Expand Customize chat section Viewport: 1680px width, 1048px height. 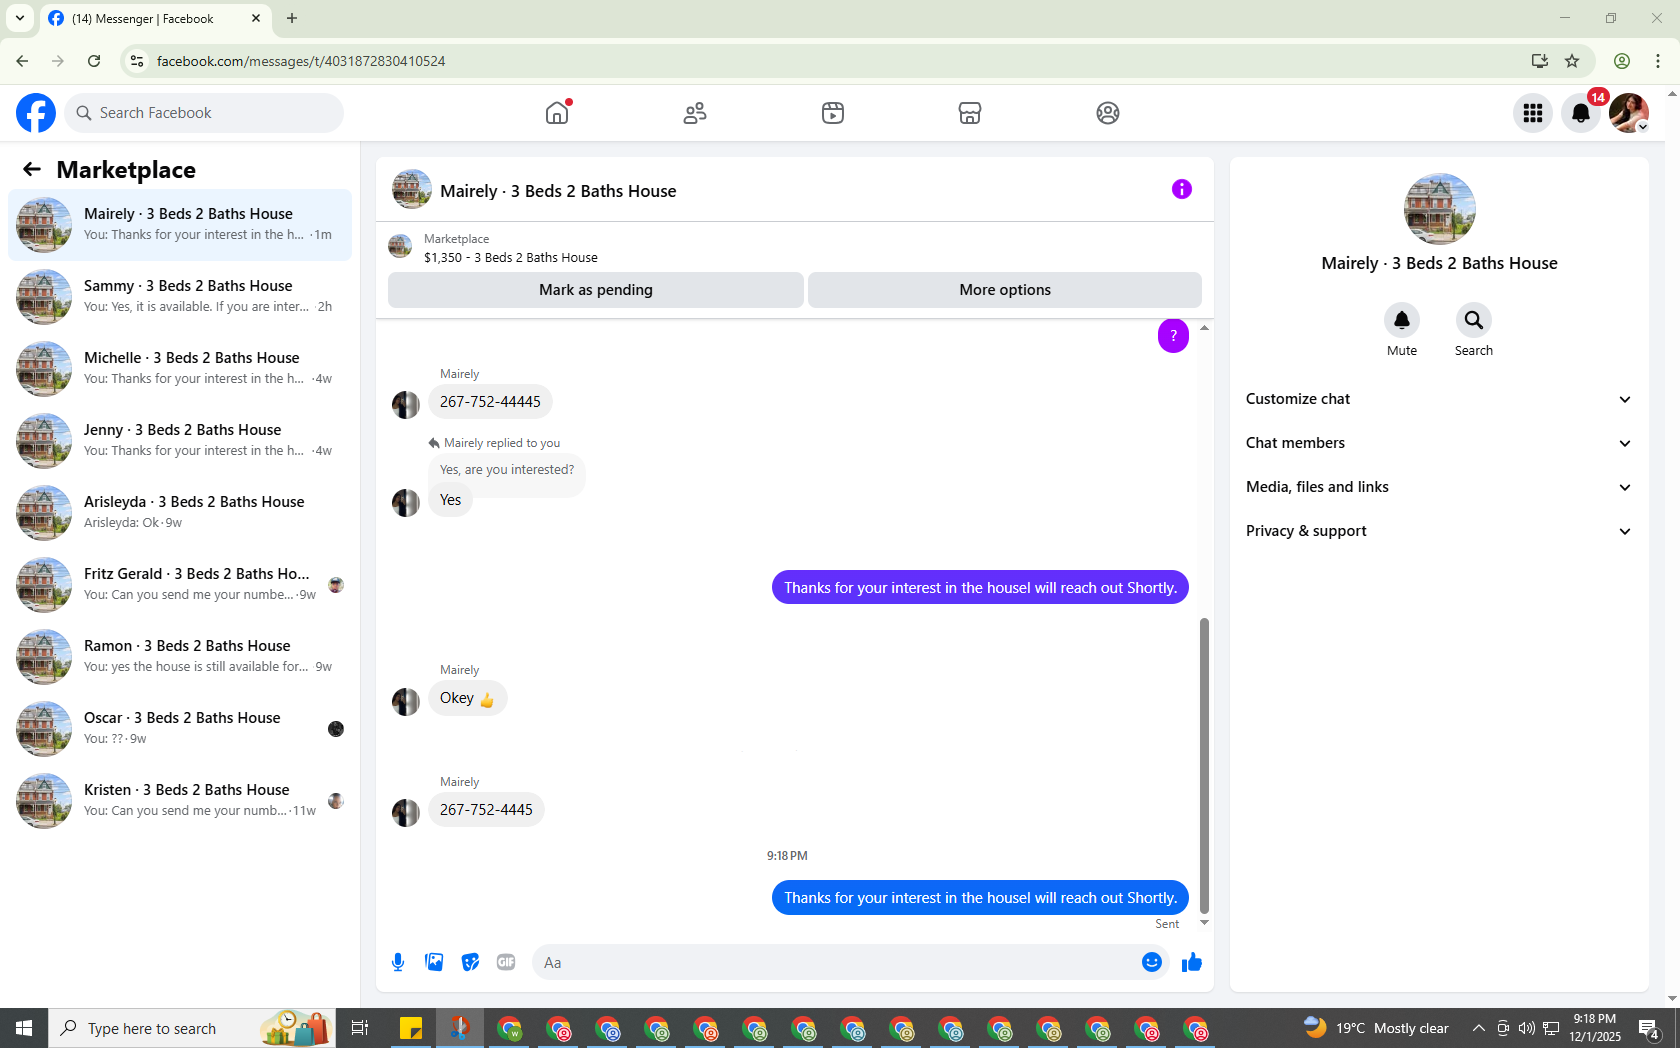[1439, 399]
